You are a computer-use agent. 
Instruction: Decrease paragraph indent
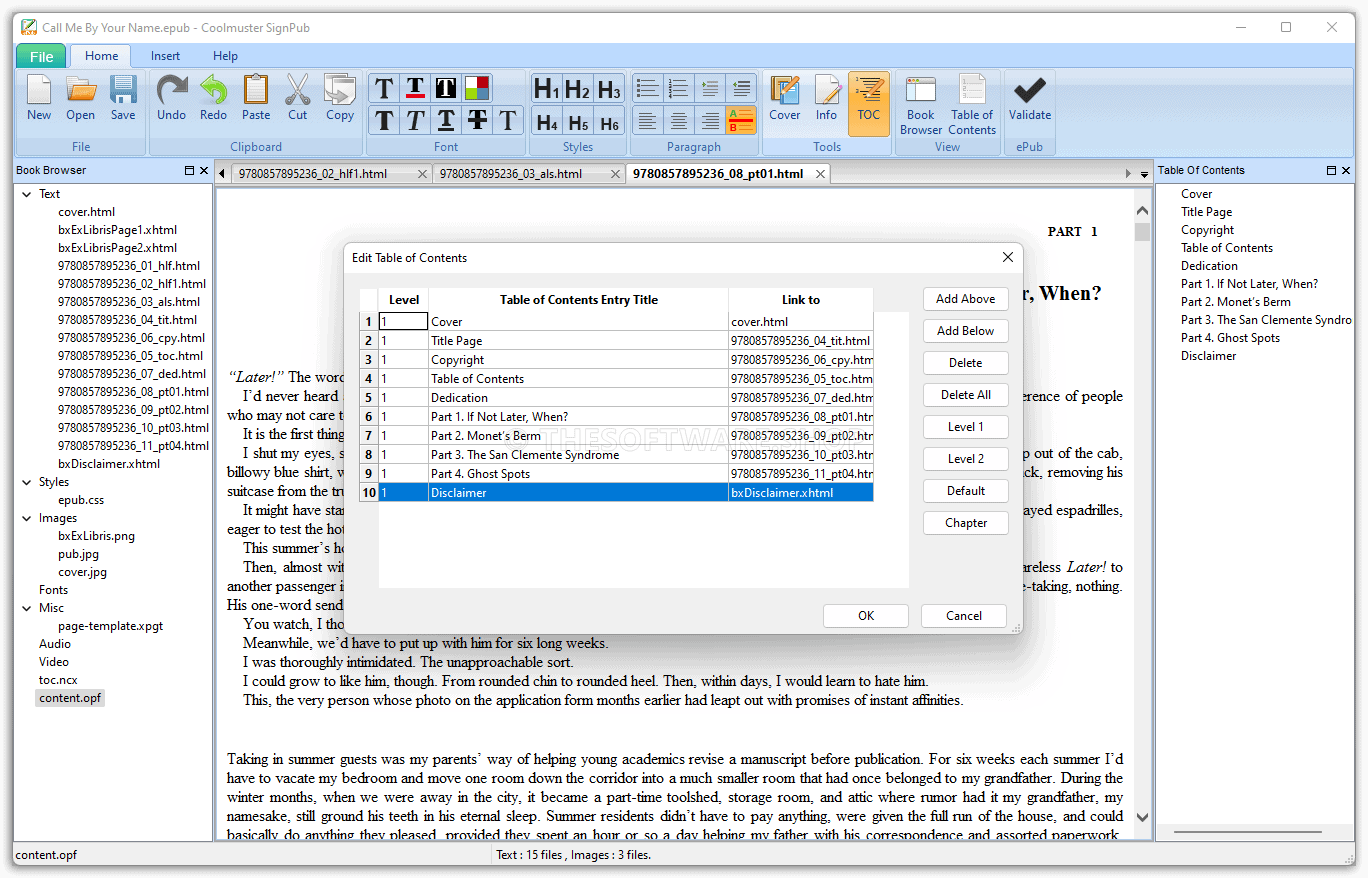741,88
